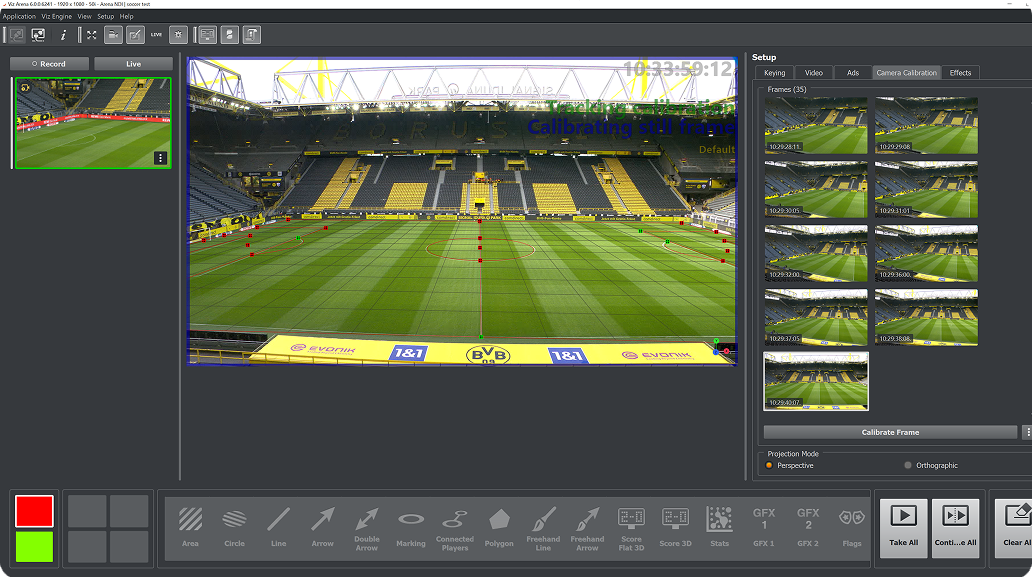The width and height of the screenshot is (1032, 577).
Task: Open the Setup menu
Action: pos(105,16)
